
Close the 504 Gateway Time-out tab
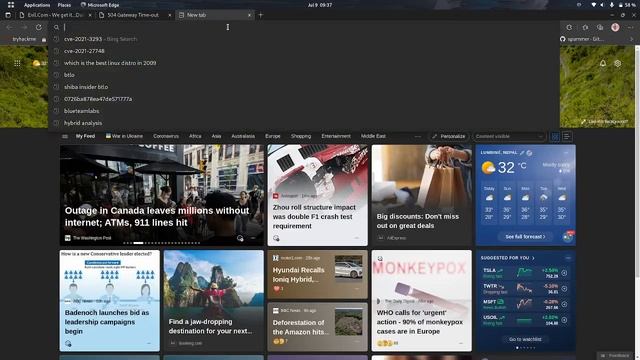tap(170, 15)
